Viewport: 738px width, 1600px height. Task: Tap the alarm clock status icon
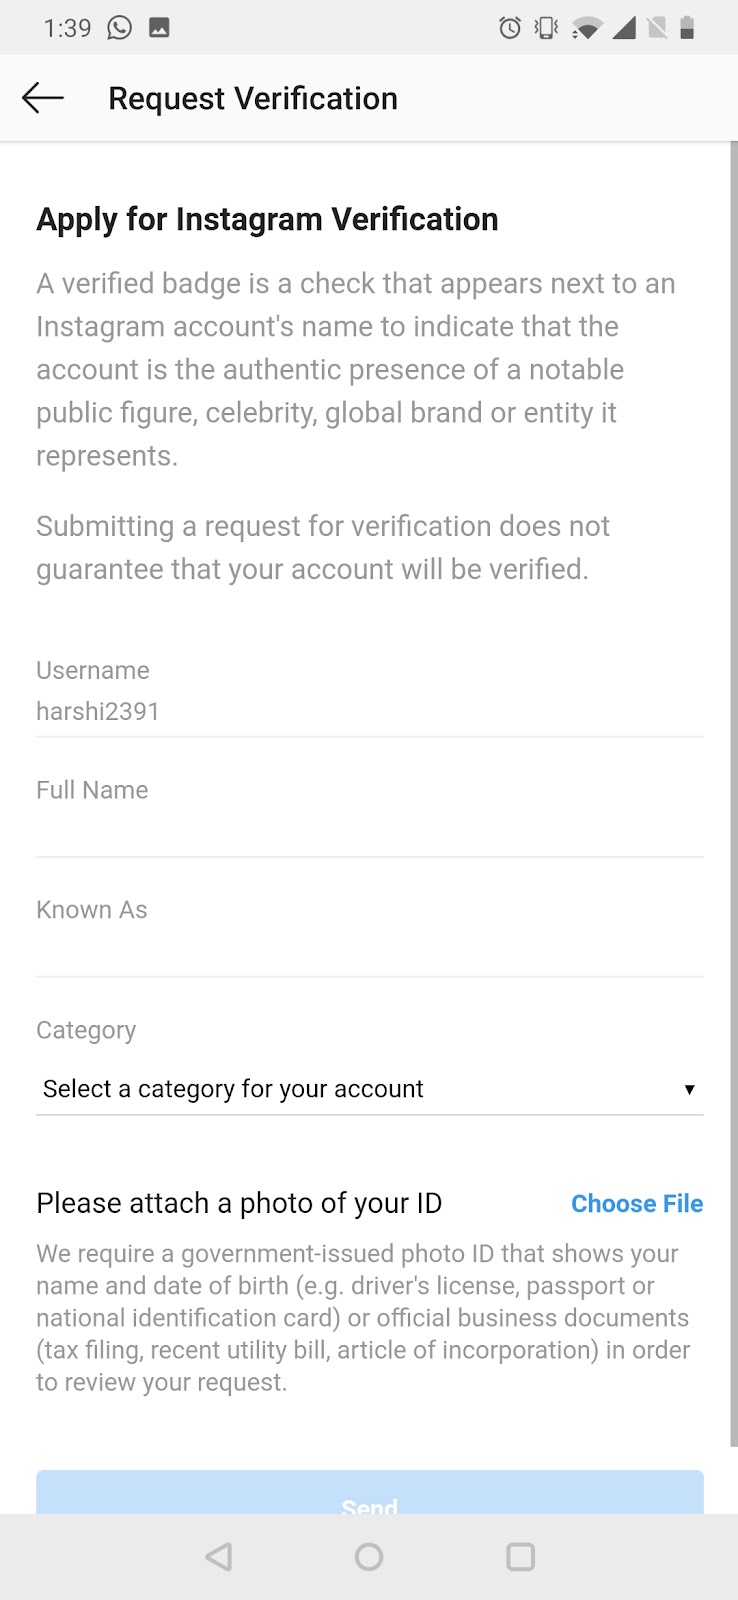pyautogui.click(x=510, y=28)
